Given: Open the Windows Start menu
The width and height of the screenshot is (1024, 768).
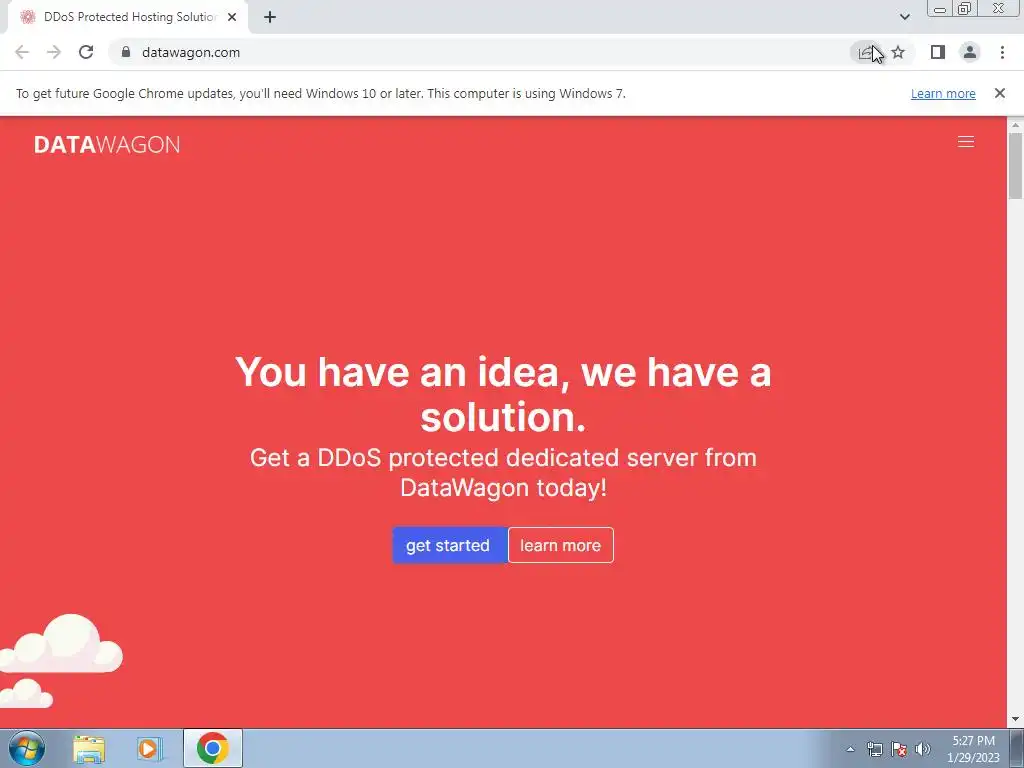Looking at the screenshot, I should pyautogui.click(x=27, y=748).
